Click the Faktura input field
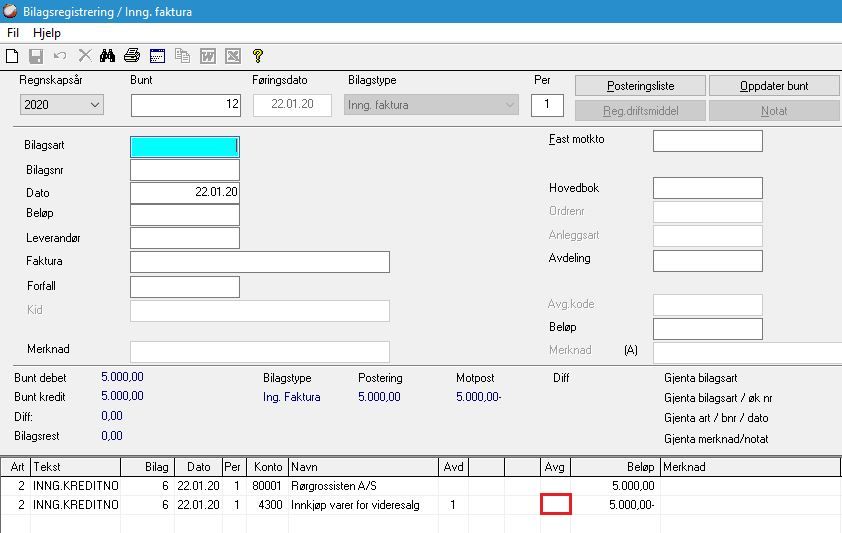The height and width of the screenshot is (533, 842). 260,262
